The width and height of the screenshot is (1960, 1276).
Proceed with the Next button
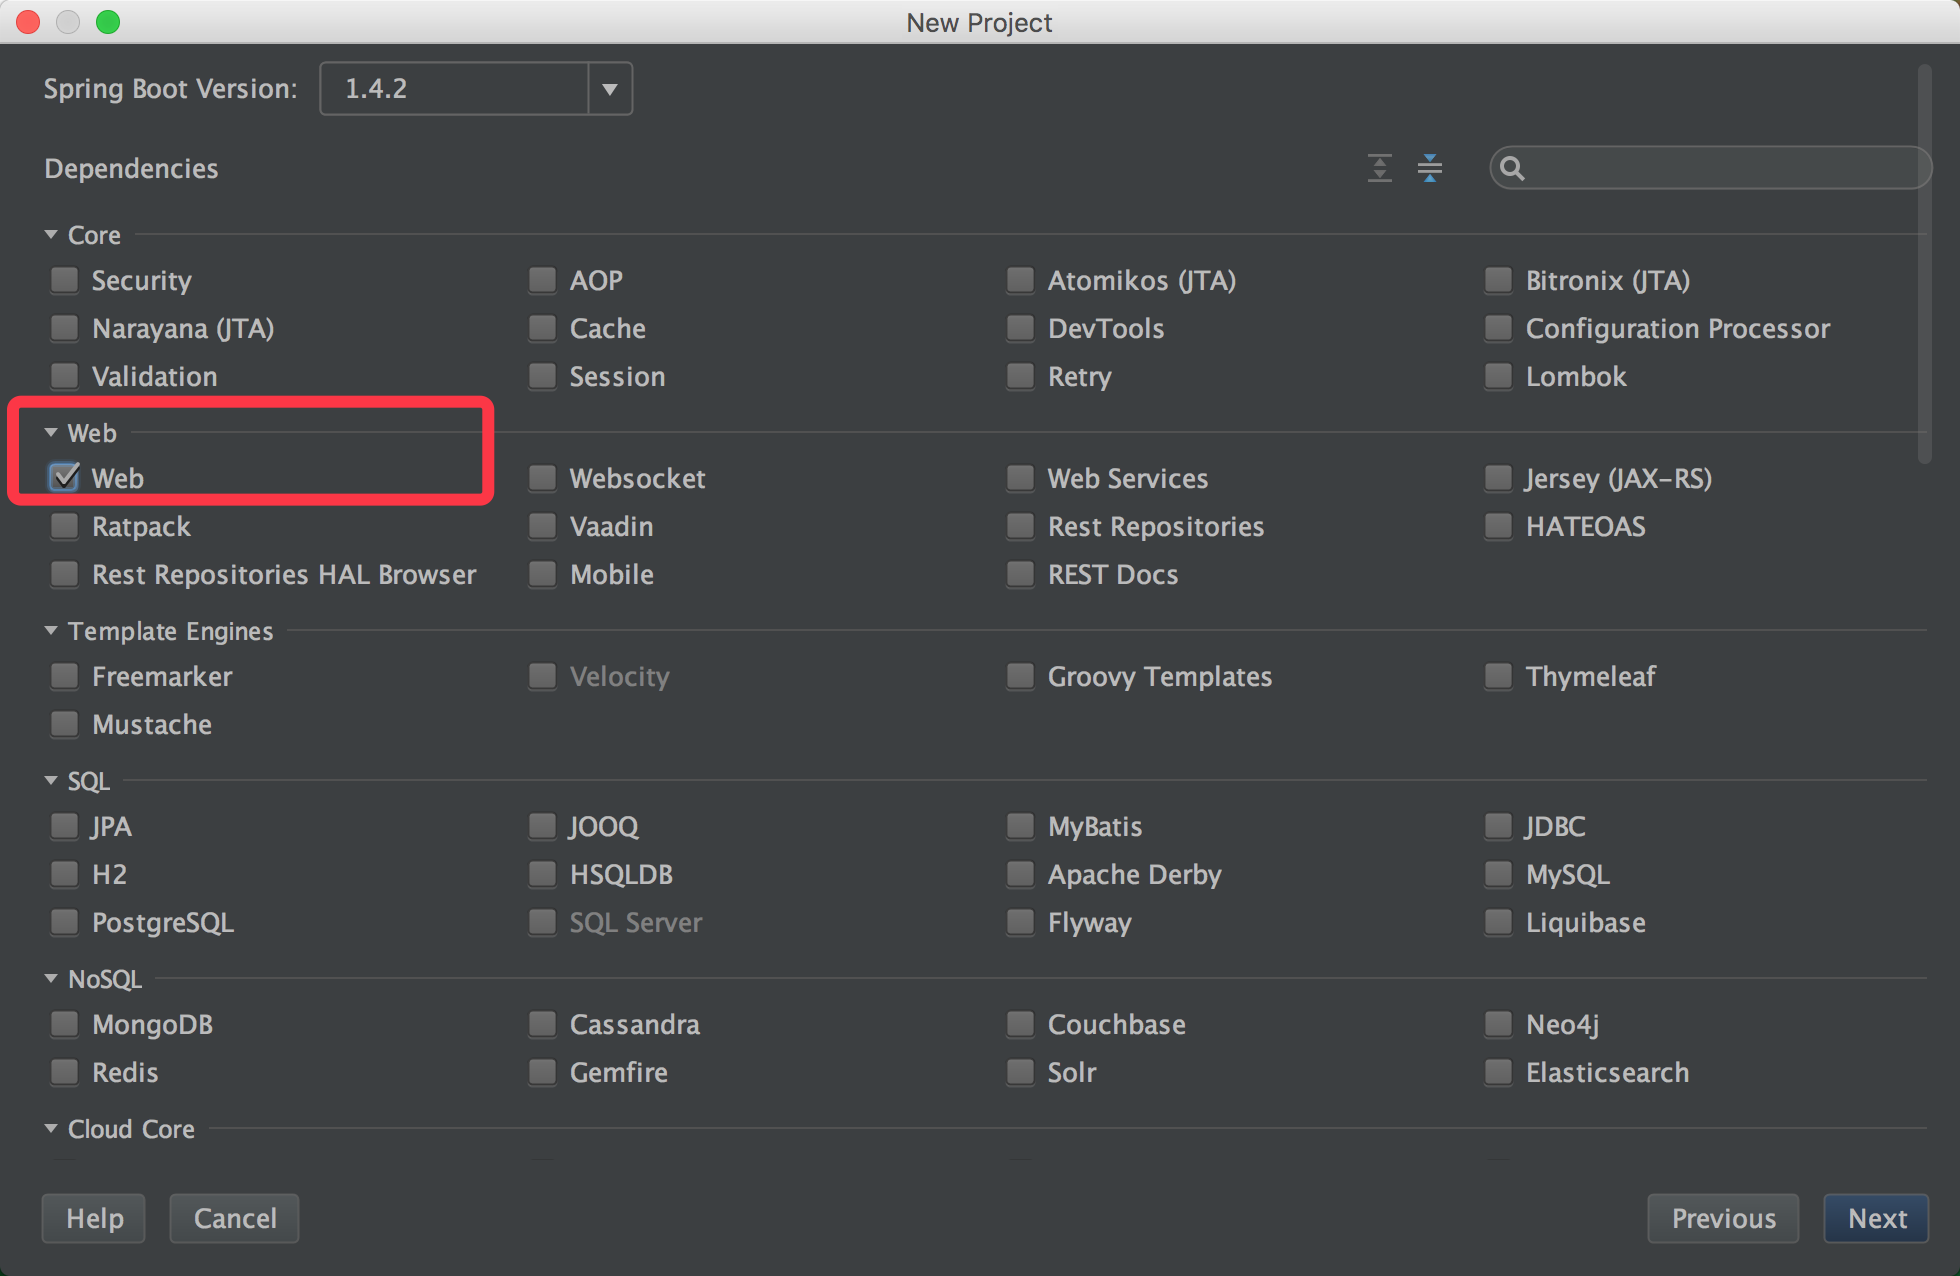pyautogui.click(x=1877, y=1218)
